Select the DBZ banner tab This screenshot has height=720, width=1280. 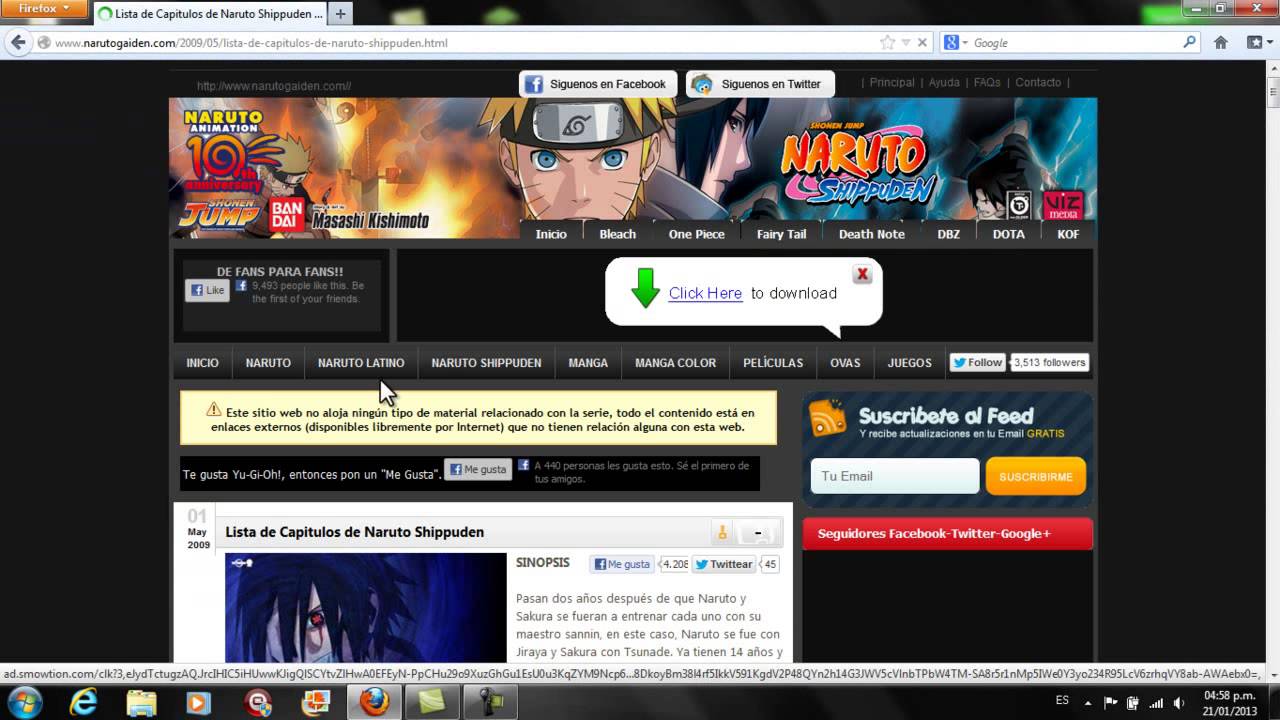[948, 233]
